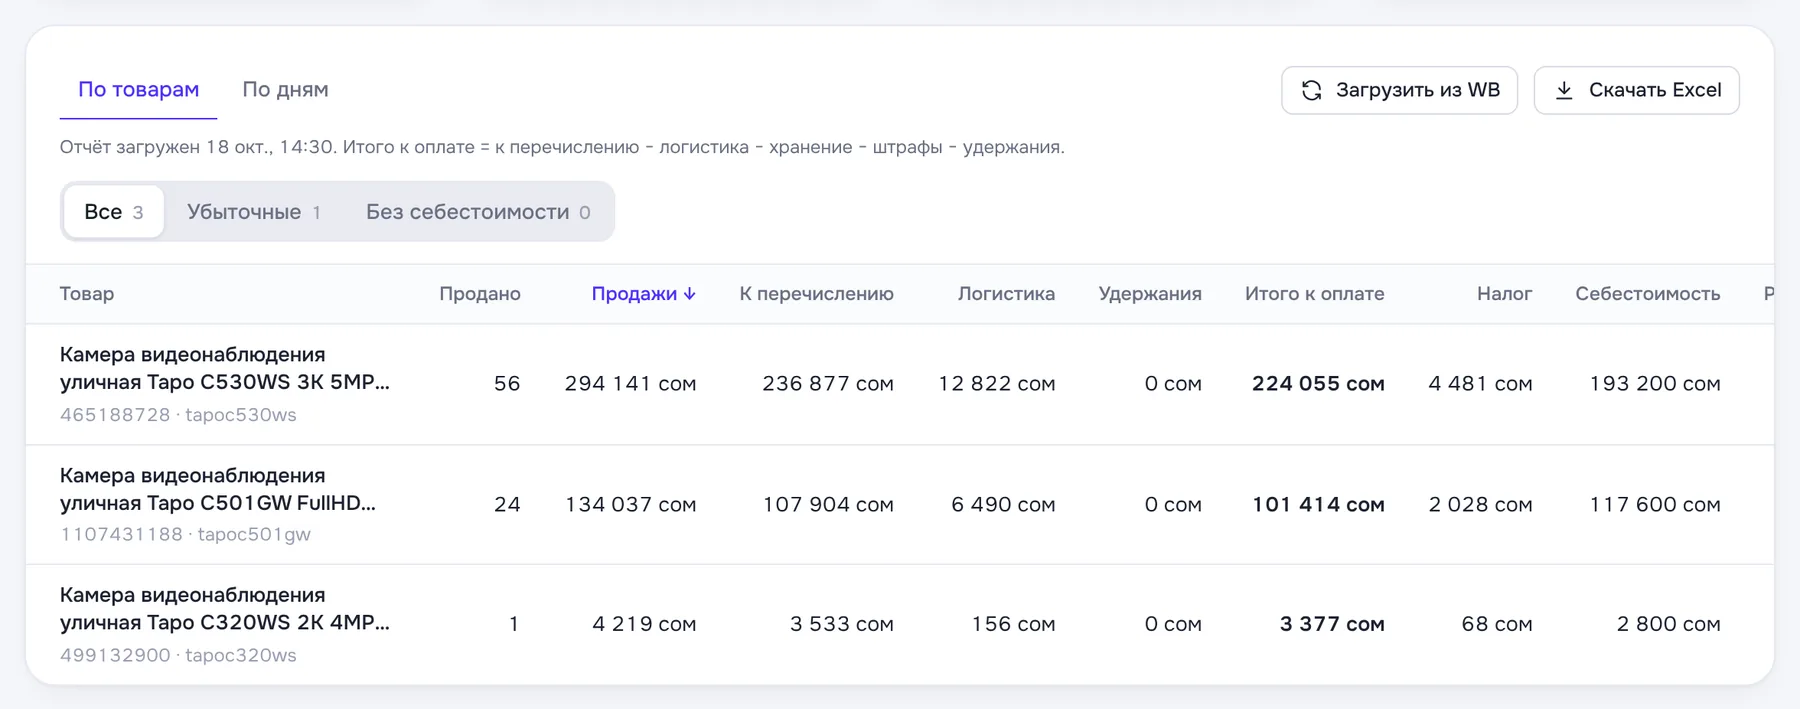
Task: Click Удержания value 0 сом in C530WS row
Action: [1173, 384]
